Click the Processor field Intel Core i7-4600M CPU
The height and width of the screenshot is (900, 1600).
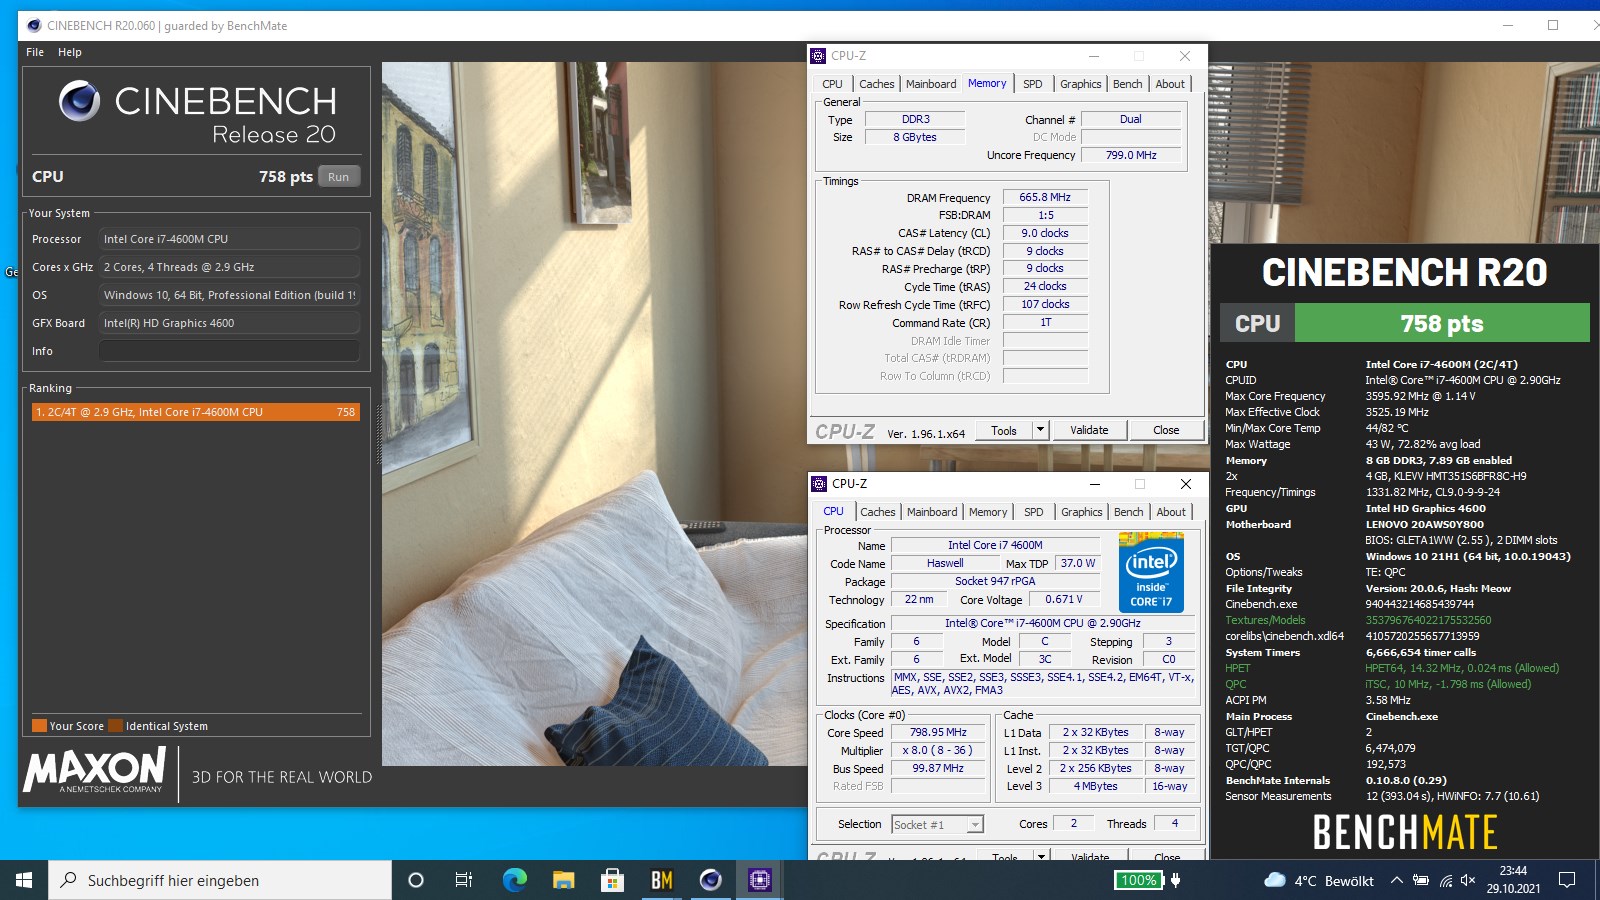click(x=229, y=239)
